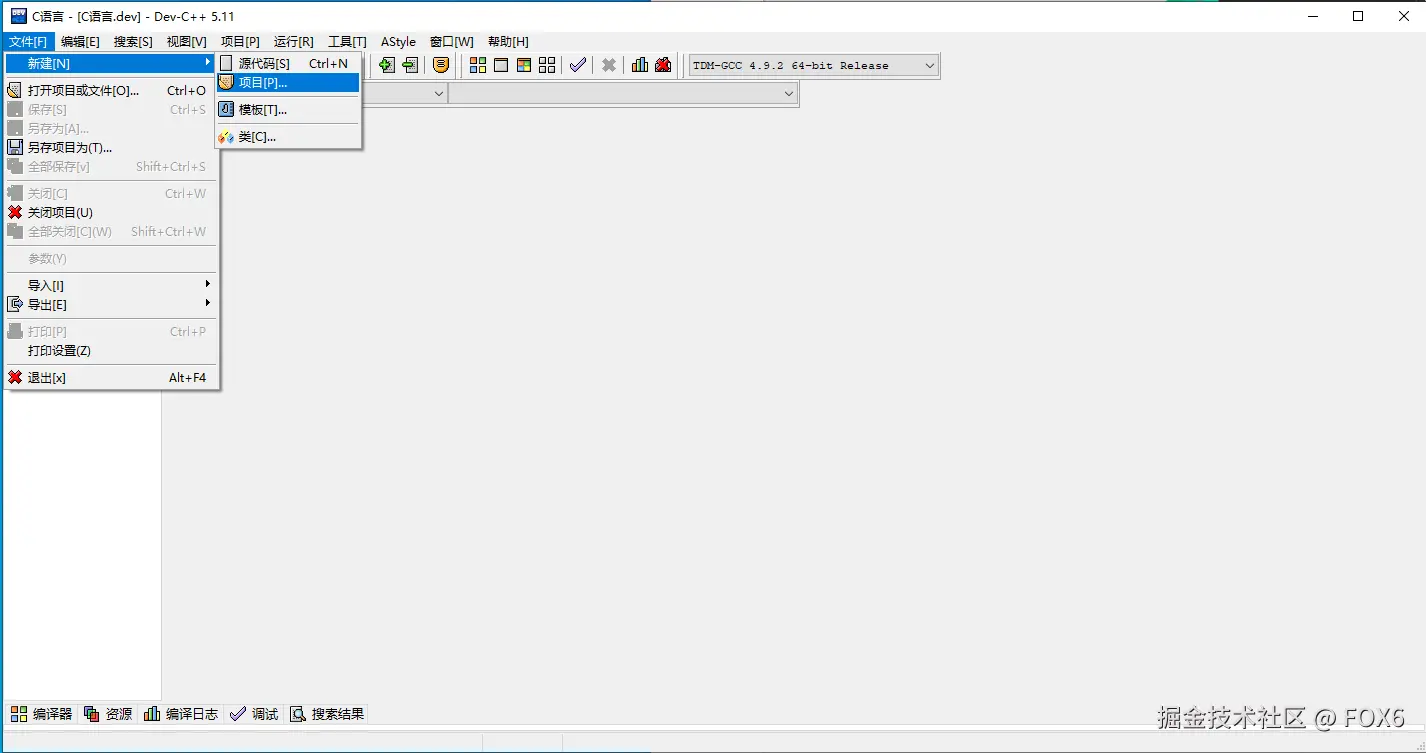Screen dimensions: 1426x753
Task: Open the class browser combo box arrow
Action: click(x=439, y=93)
